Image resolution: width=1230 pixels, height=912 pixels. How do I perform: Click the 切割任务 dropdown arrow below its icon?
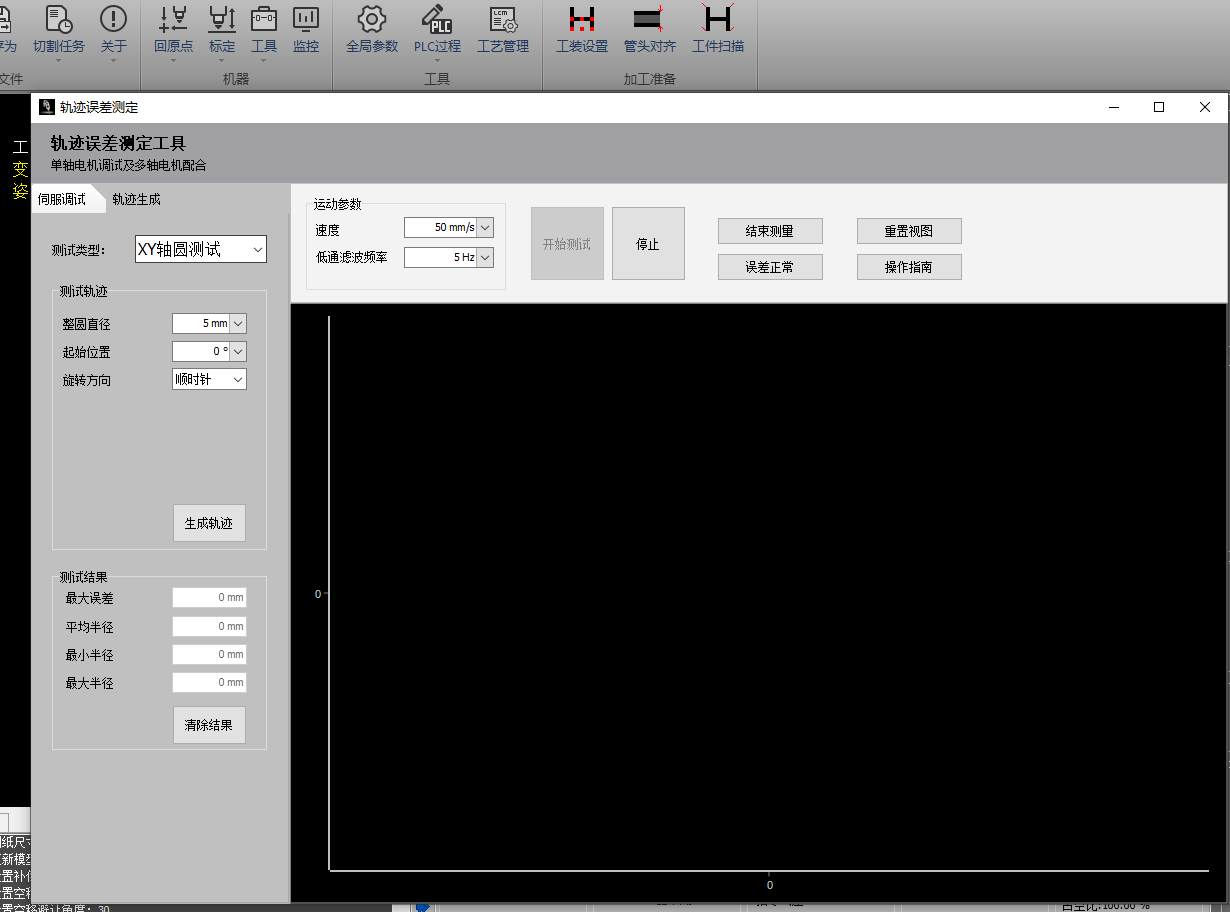pyautogui.click(x=59, y=60)
